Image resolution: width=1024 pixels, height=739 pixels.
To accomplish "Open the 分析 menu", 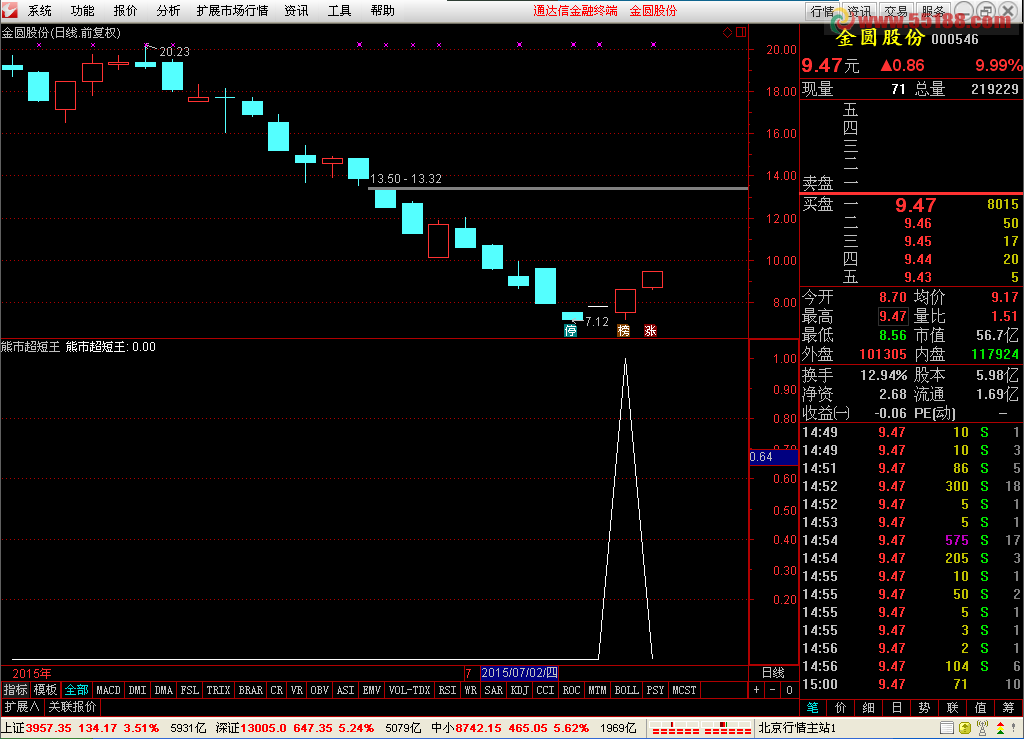I will pos(168,10).
